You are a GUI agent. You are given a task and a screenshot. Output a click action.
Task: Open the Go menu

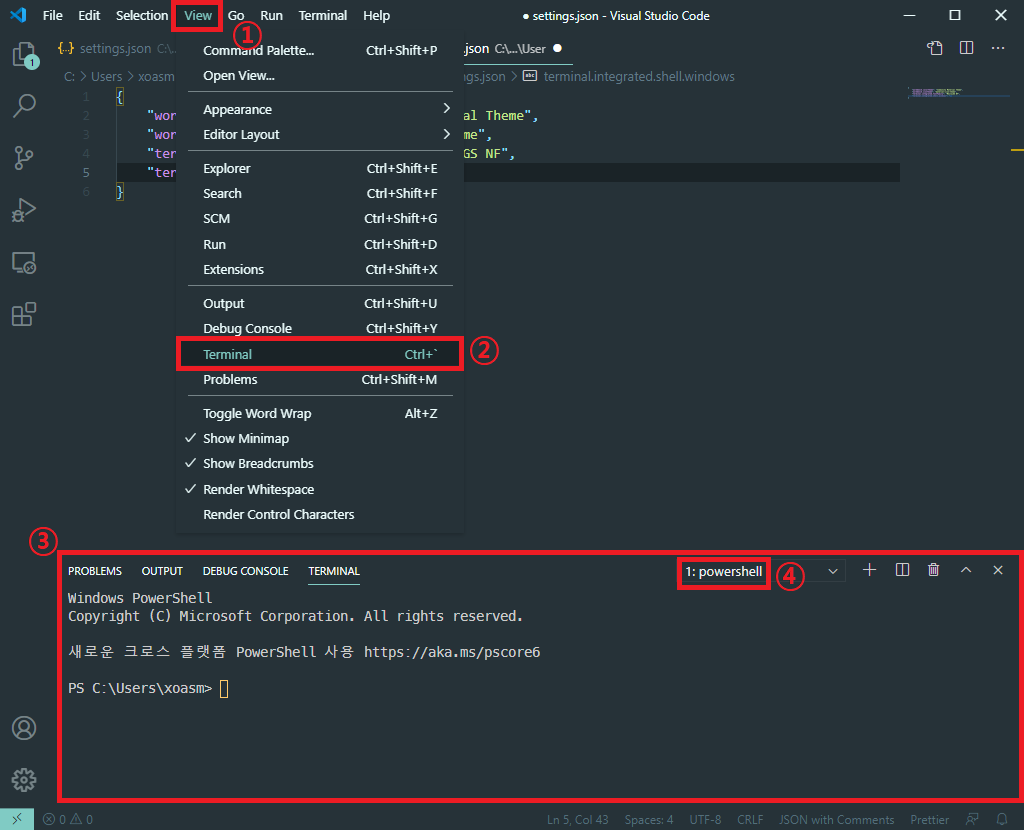236,15
